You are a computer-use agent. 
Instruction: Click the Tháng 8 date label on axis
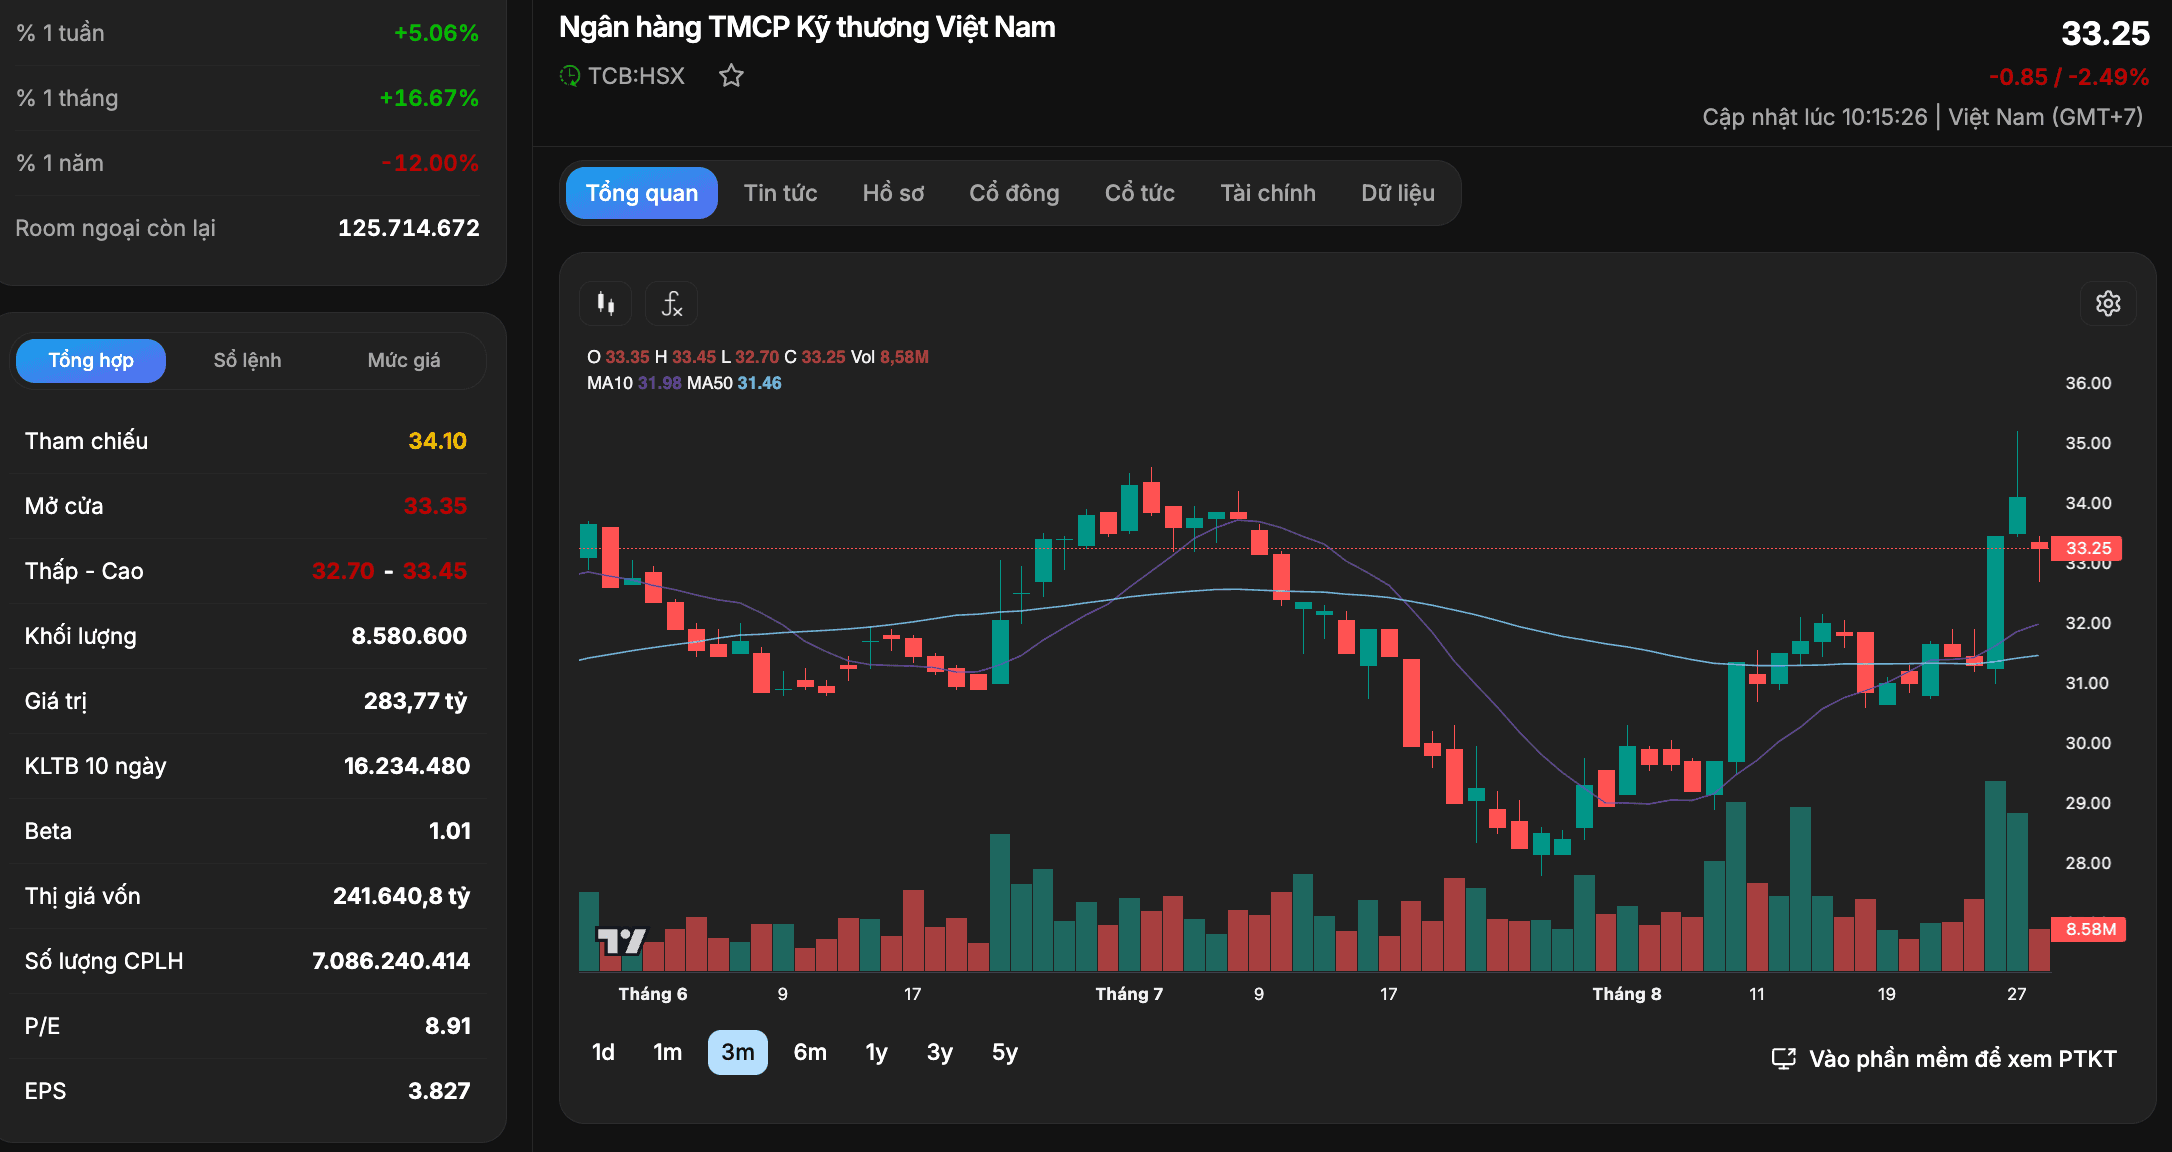(1627, 994)
